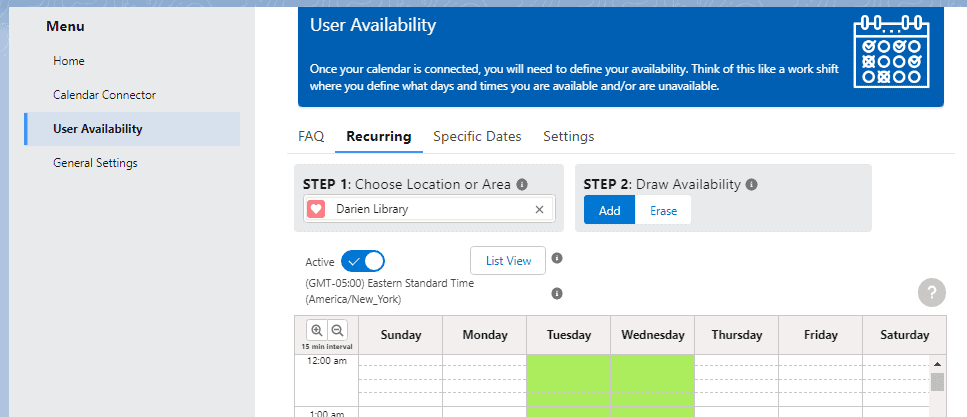This screenshot has height=417, width=967.
Task: Select Add draw mode
Action: [609, 210]
